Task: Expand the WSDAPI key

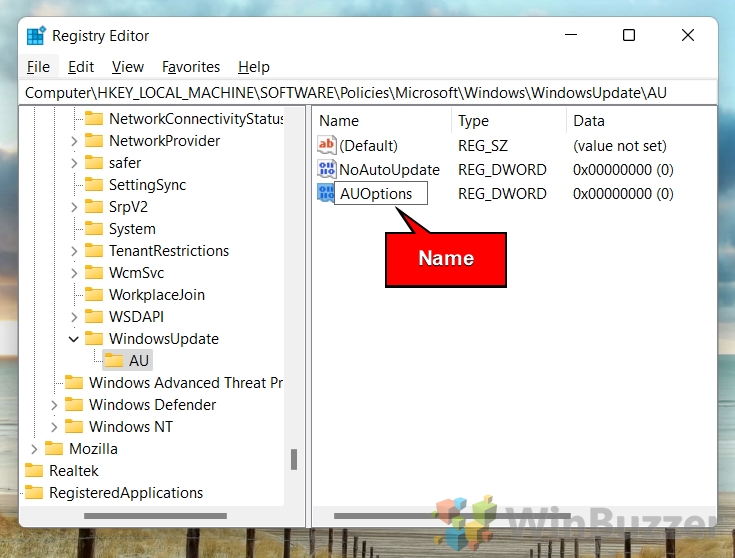Action: [74, 317]
